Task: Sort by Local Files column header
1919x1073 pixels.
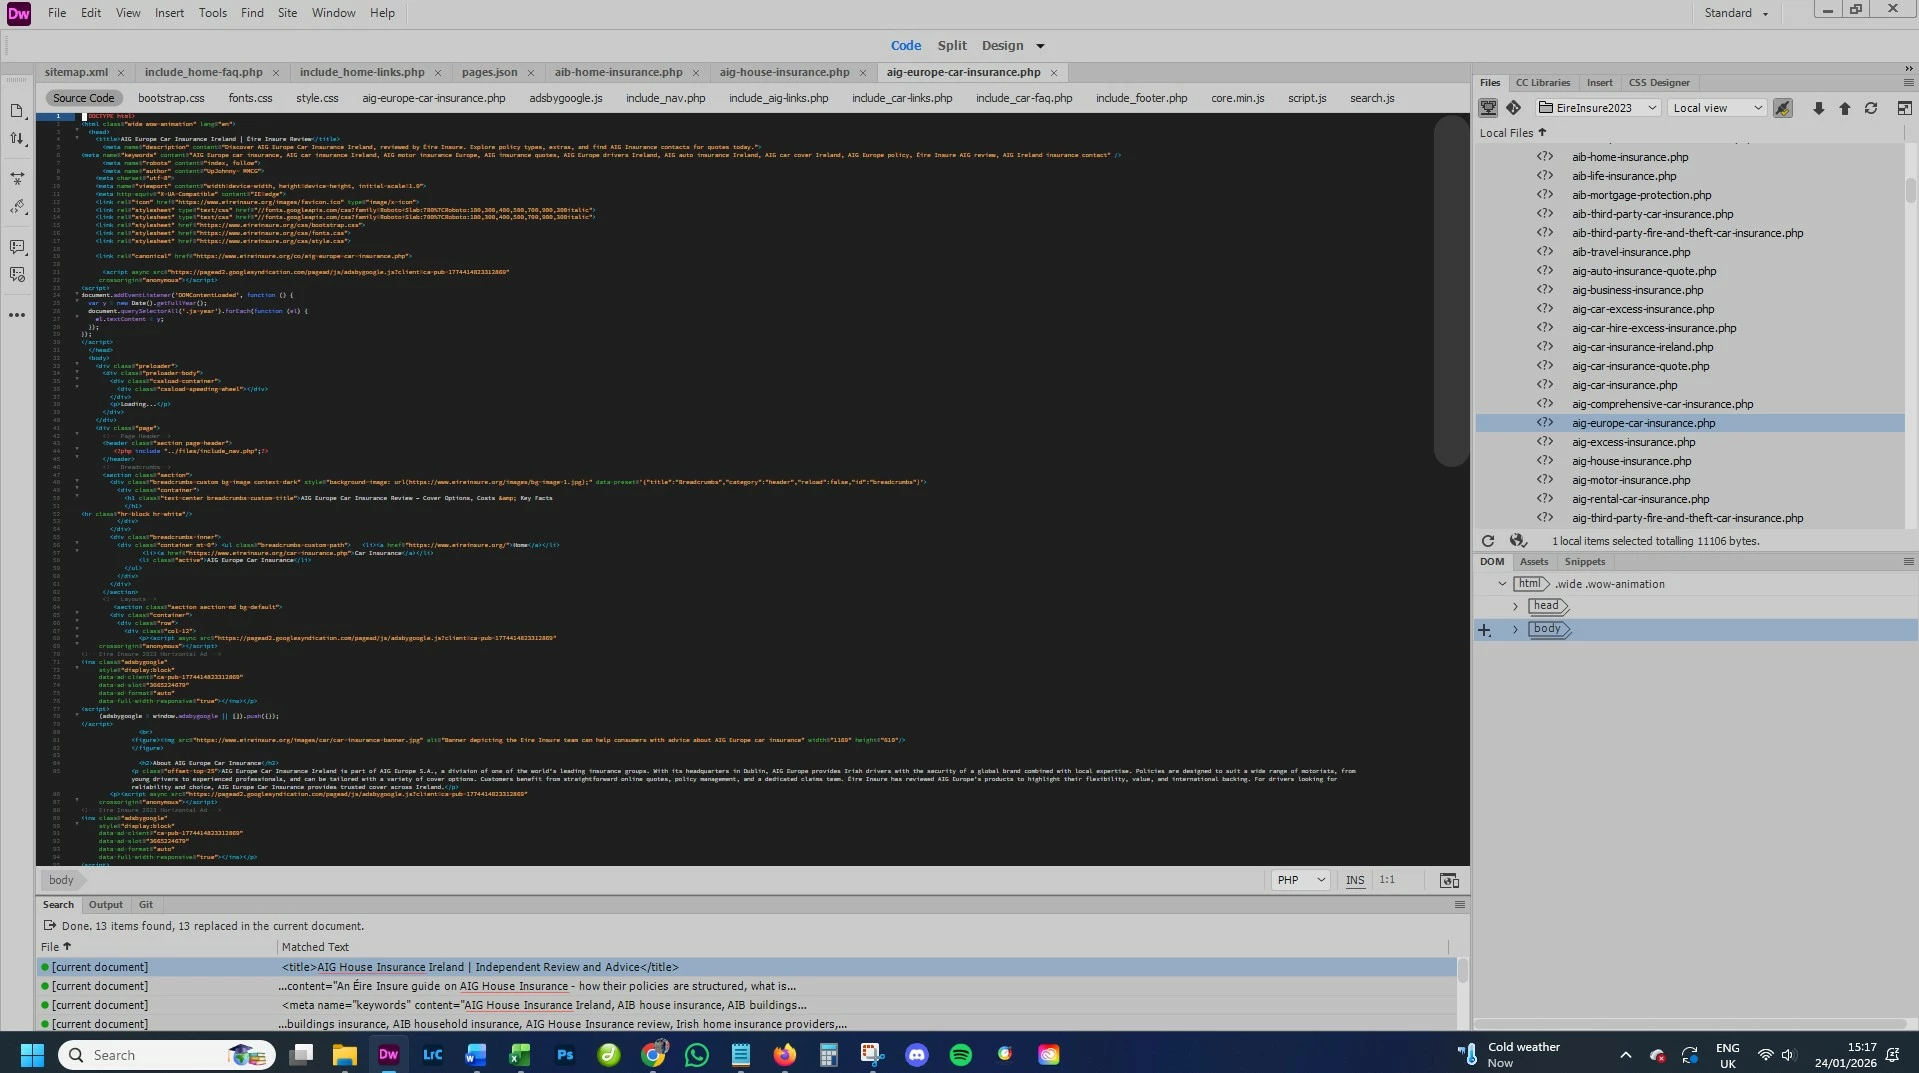Action: point(1512,133)
